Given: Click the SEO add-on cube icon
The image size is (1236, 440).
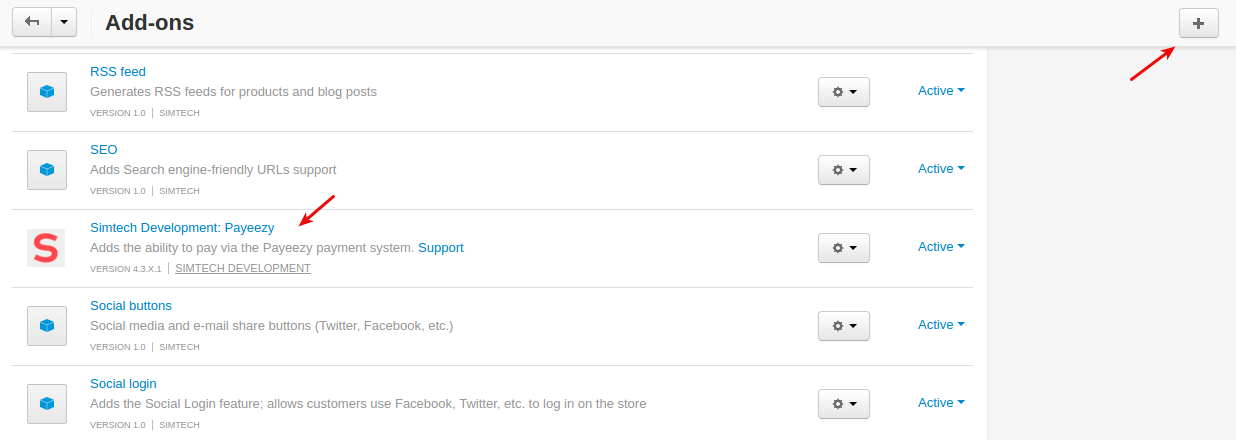Looking at the screenshot, I should pos(46,169).
